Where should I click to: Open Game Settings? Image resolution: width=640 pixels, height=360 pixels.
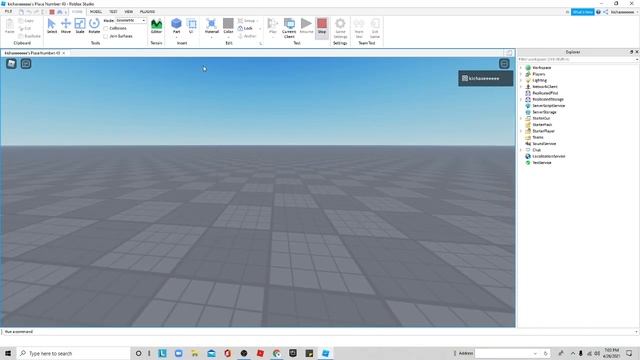pos(340,28)
